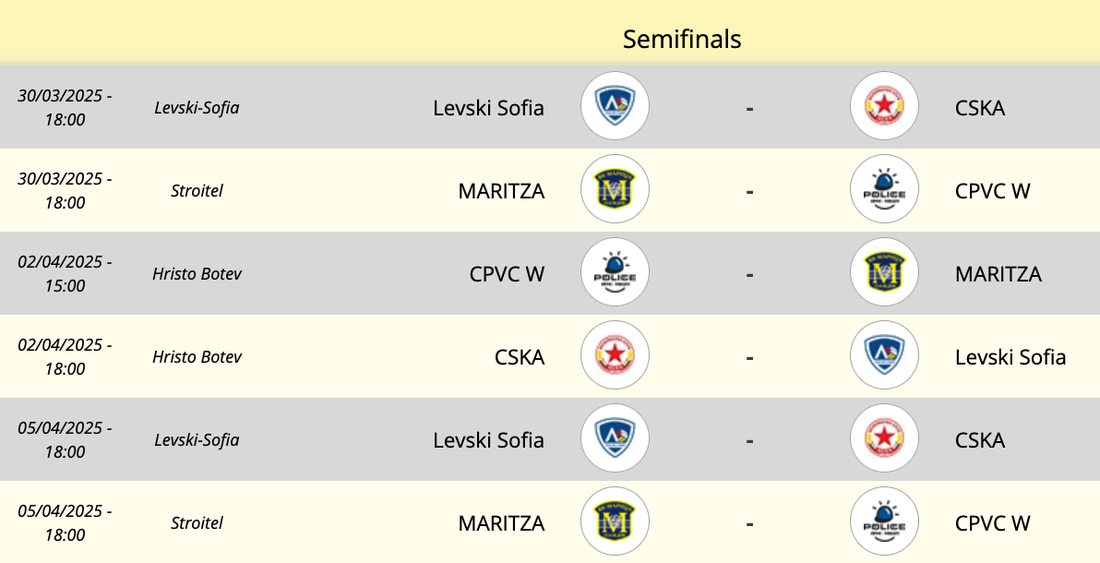1100x563 pixels.
Task: Click CSKA logo in 30/03 Levski-Sofia venue match
Action: [884, 106]
